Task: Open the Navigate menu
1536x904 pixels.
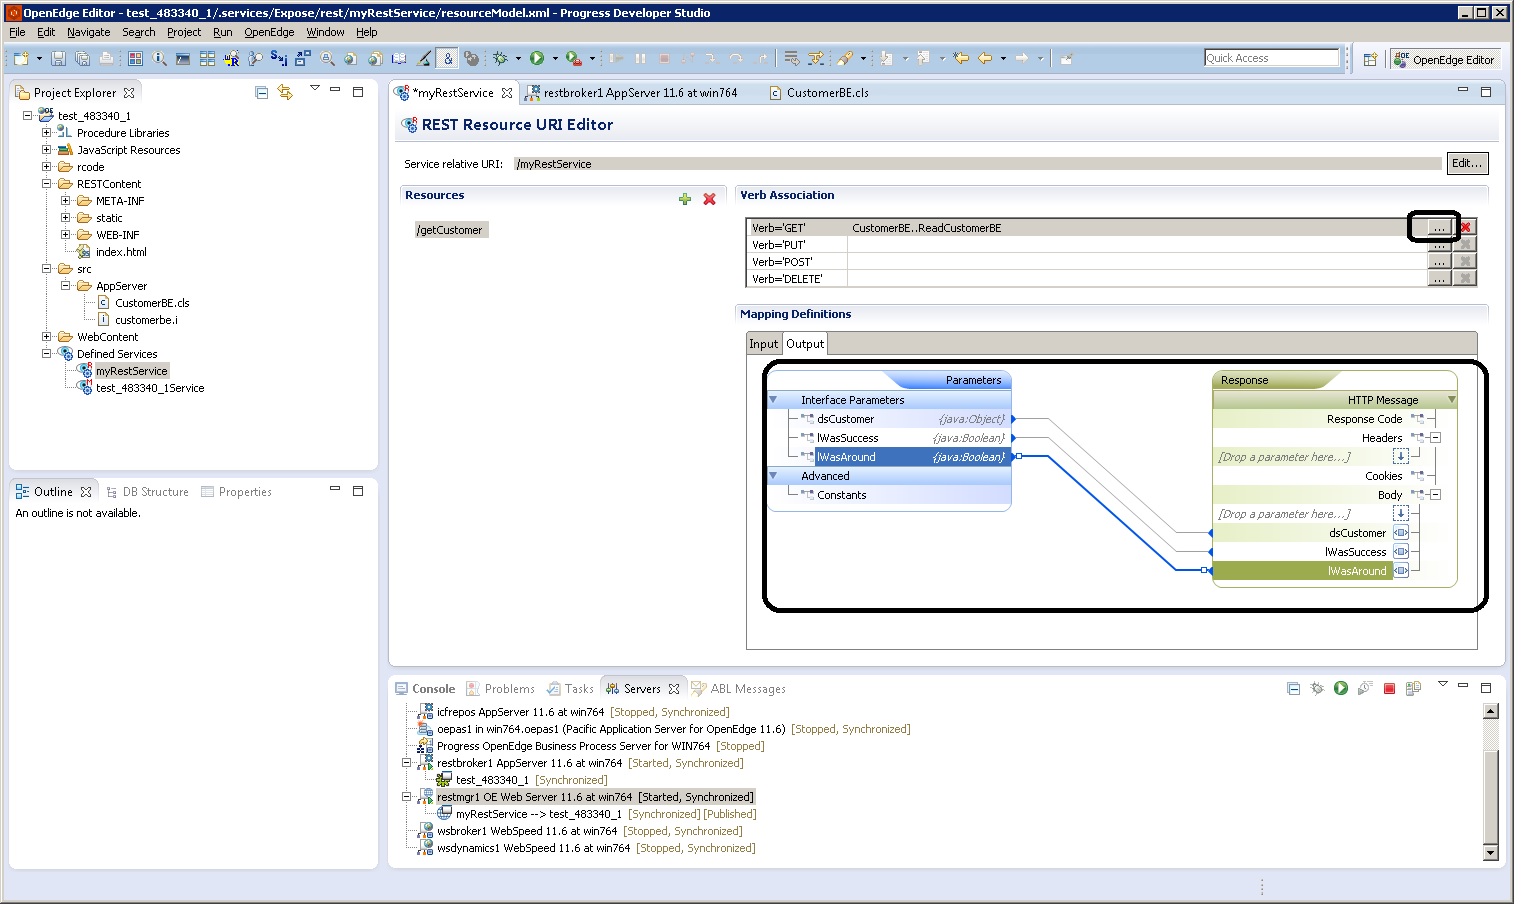Action: (x=88, y=32)
